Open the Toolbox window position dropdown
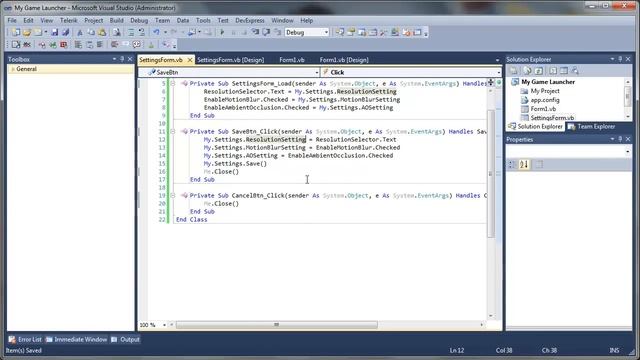The height and width of the screenshot is (360, 640). [x=114, y=59]
